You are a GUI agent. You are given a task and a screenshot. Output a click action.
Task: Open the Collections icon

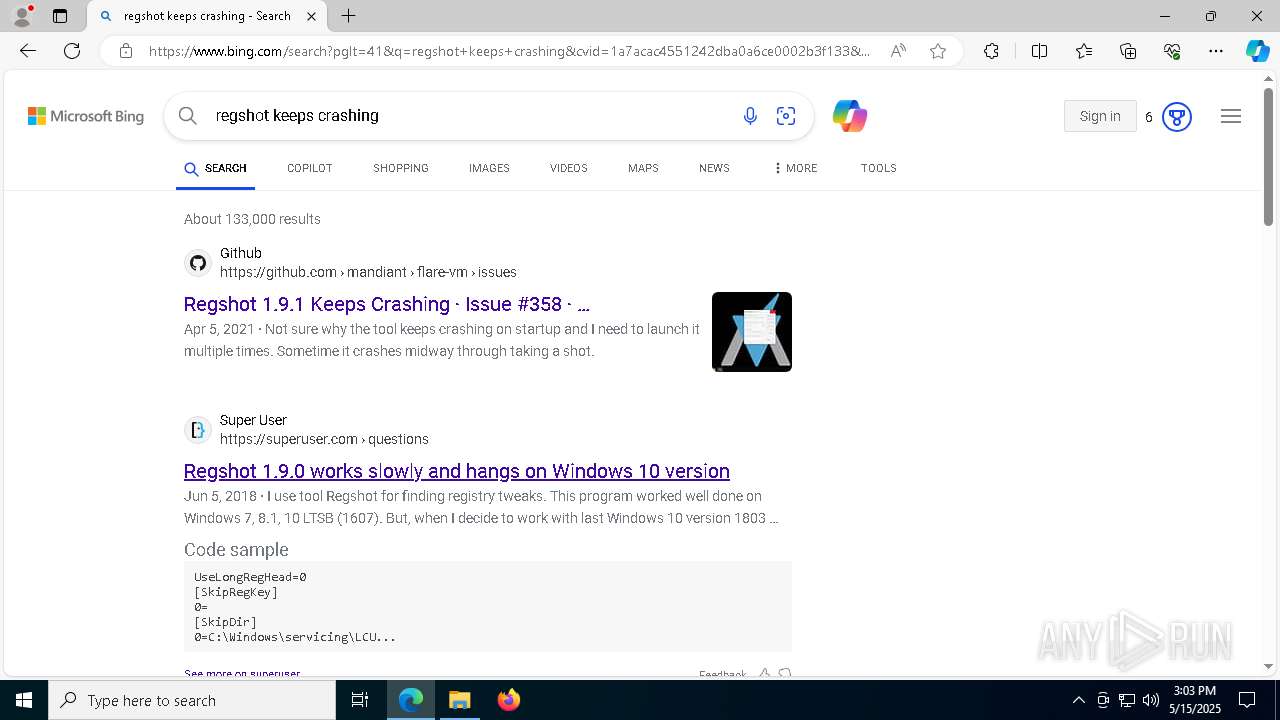pos(1128,51)
